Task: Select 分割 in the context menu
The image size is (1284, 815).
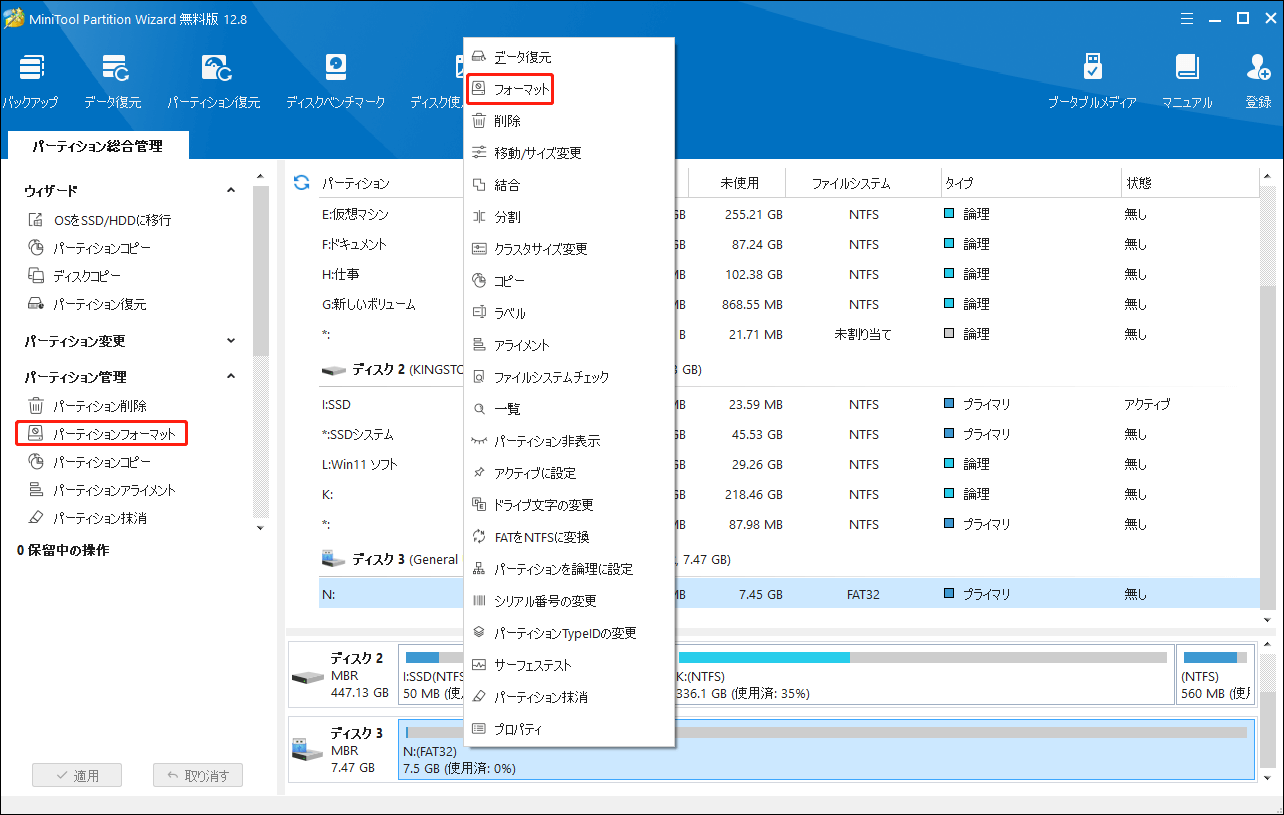Action: tap(568, 217)
